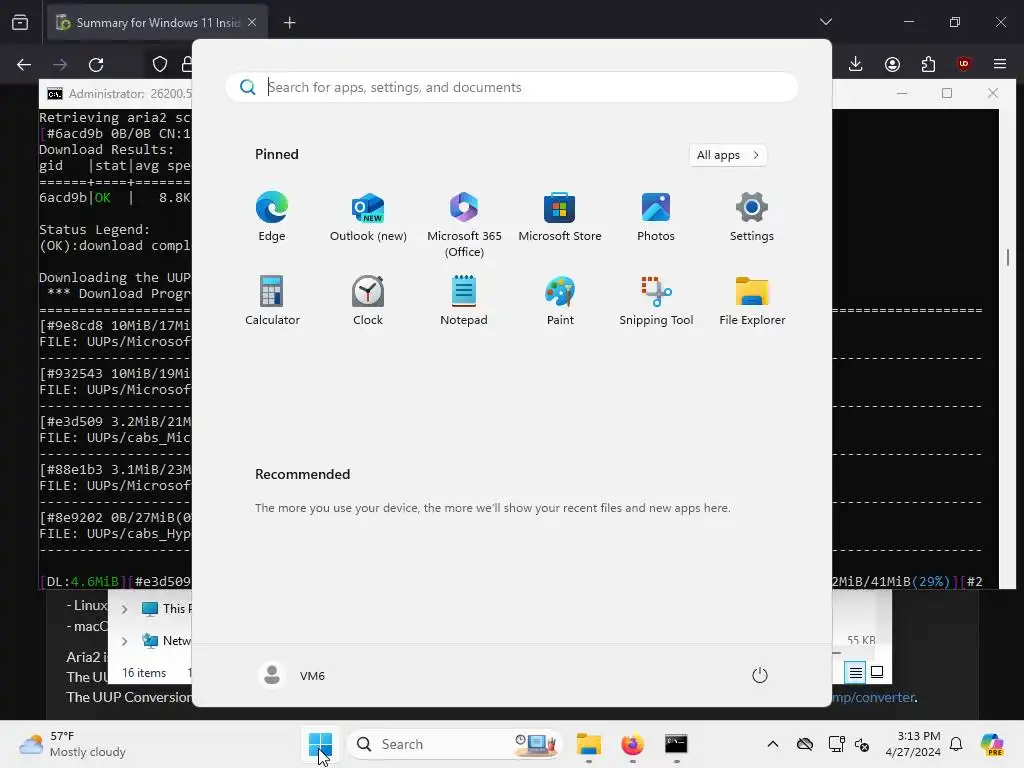
Task: Click the Firefox View icon
Action: pyautogui.click(x=20, y=23)
